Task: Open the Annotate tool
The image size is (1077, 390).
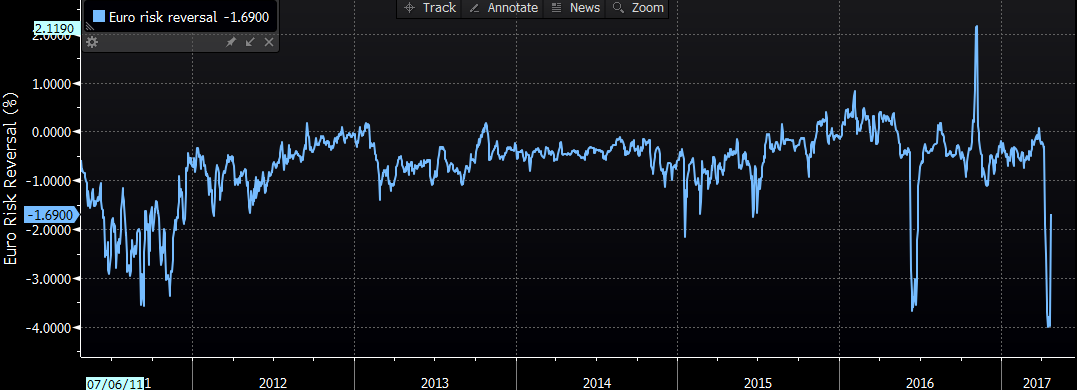Action: (503, 8)
